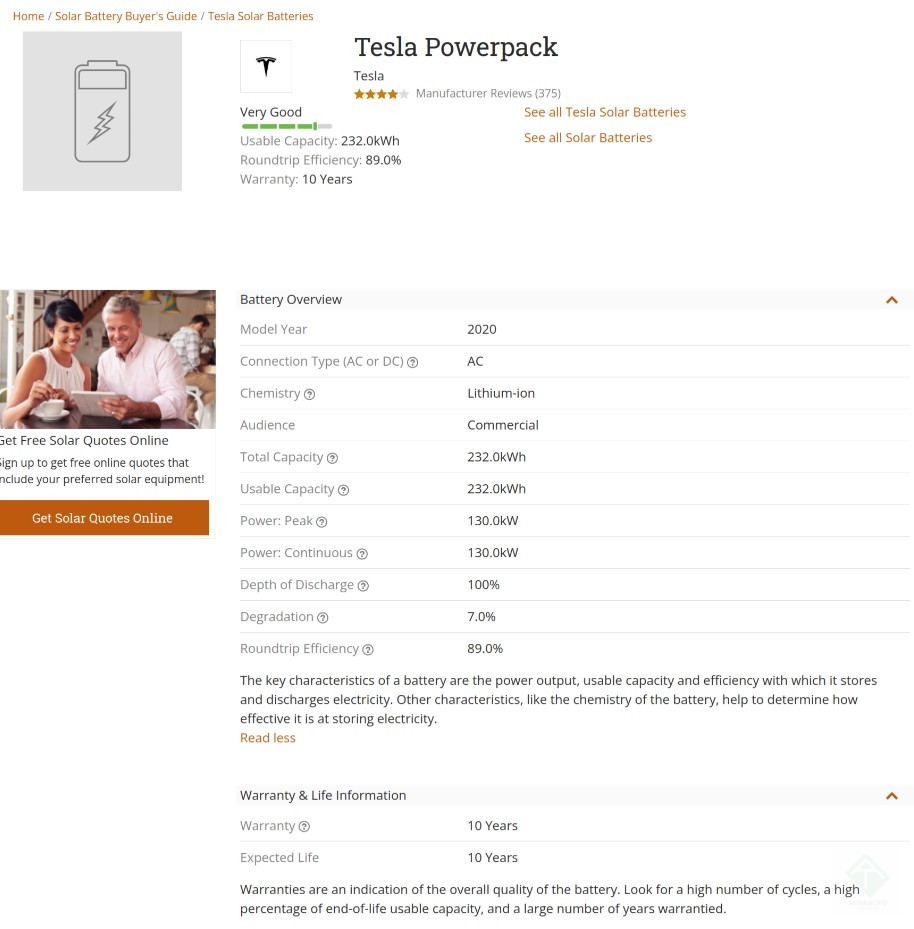Collapse the Battery Overview section

[891, 300]
